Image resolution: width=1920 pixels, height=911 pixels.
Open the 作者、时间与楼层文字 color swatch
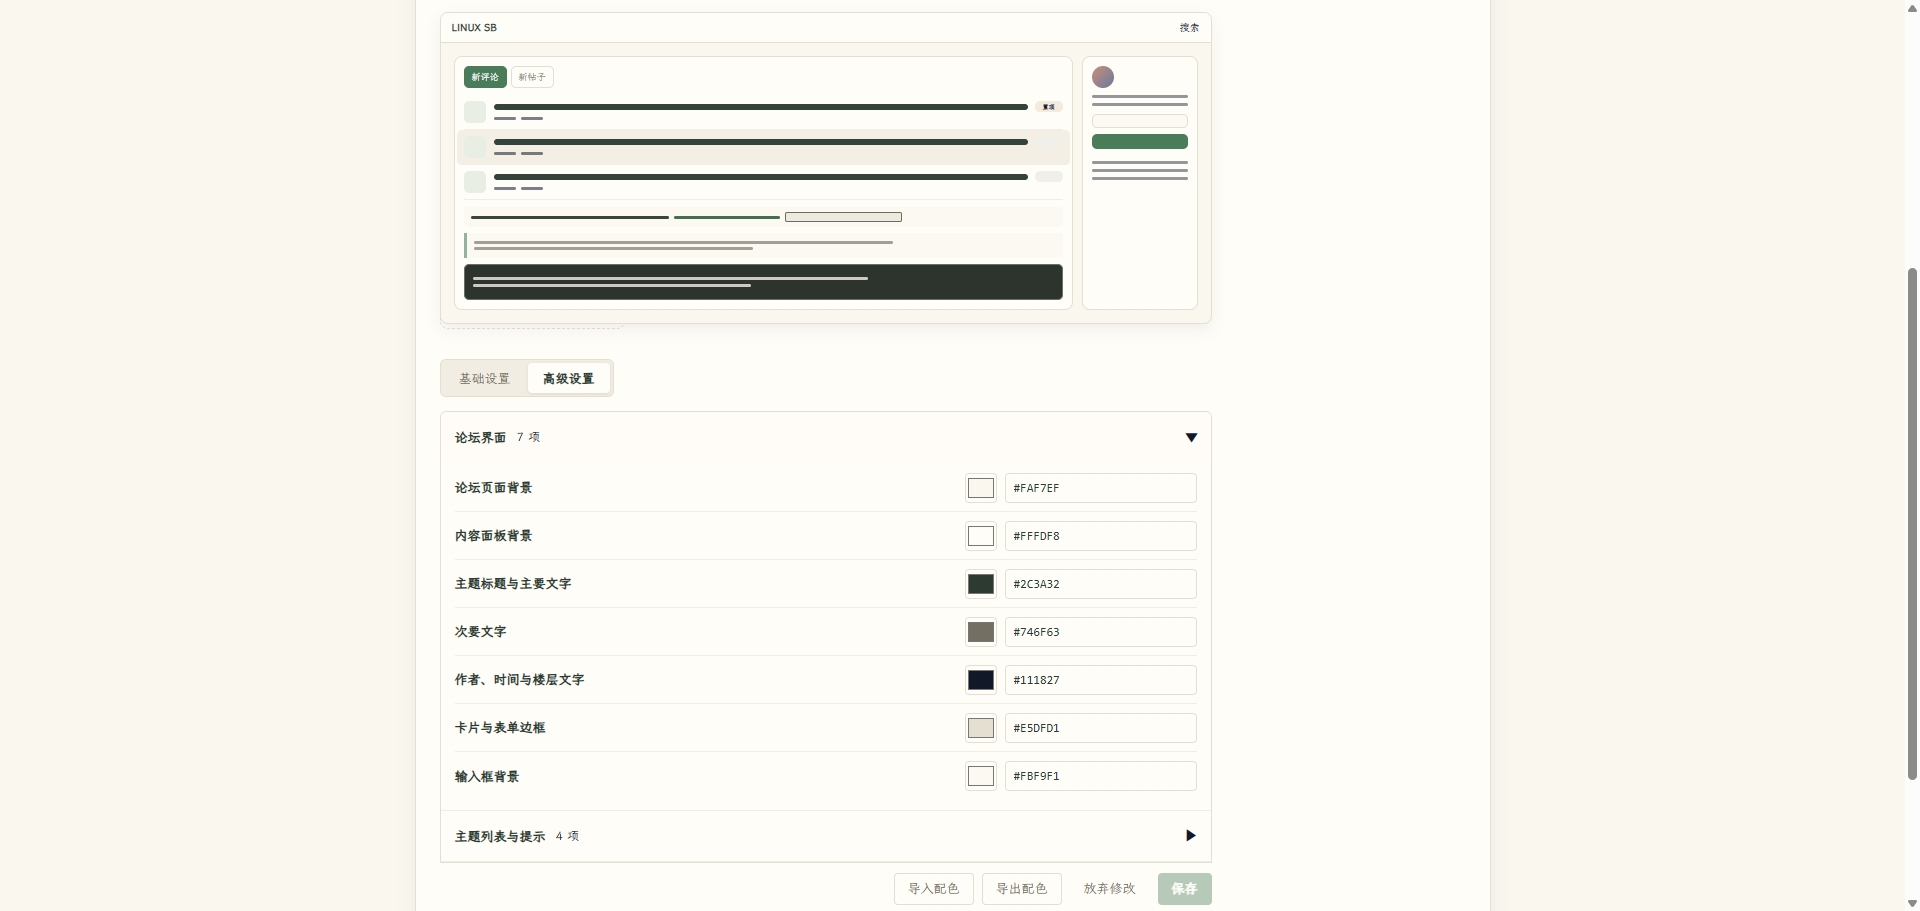[x=981, y=680]
